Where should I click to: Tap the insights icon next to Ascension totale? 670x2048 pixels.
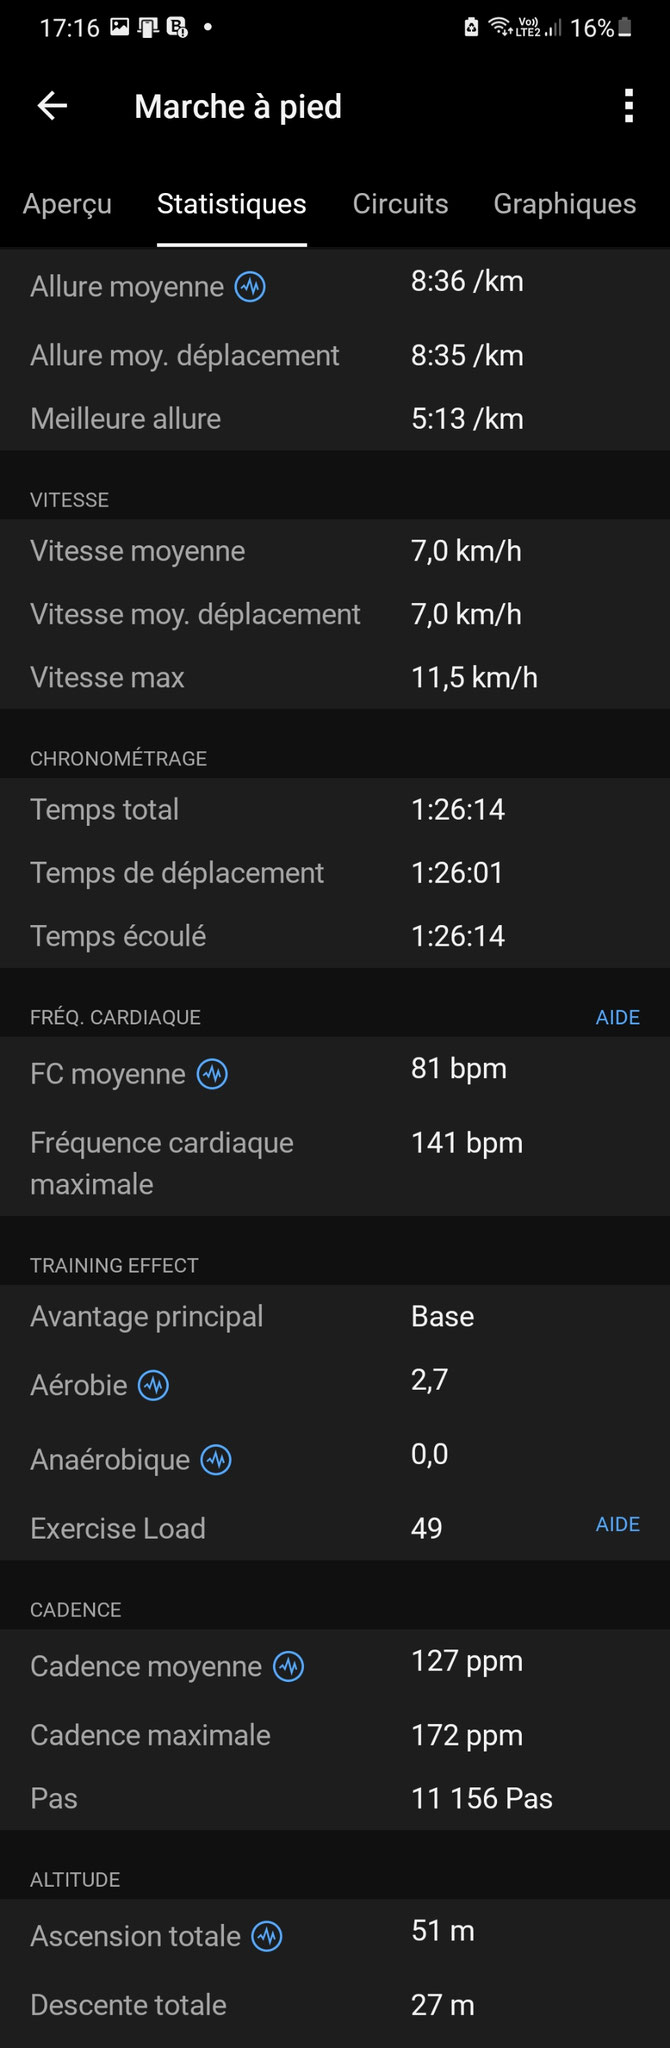[x=267, y=1937]
